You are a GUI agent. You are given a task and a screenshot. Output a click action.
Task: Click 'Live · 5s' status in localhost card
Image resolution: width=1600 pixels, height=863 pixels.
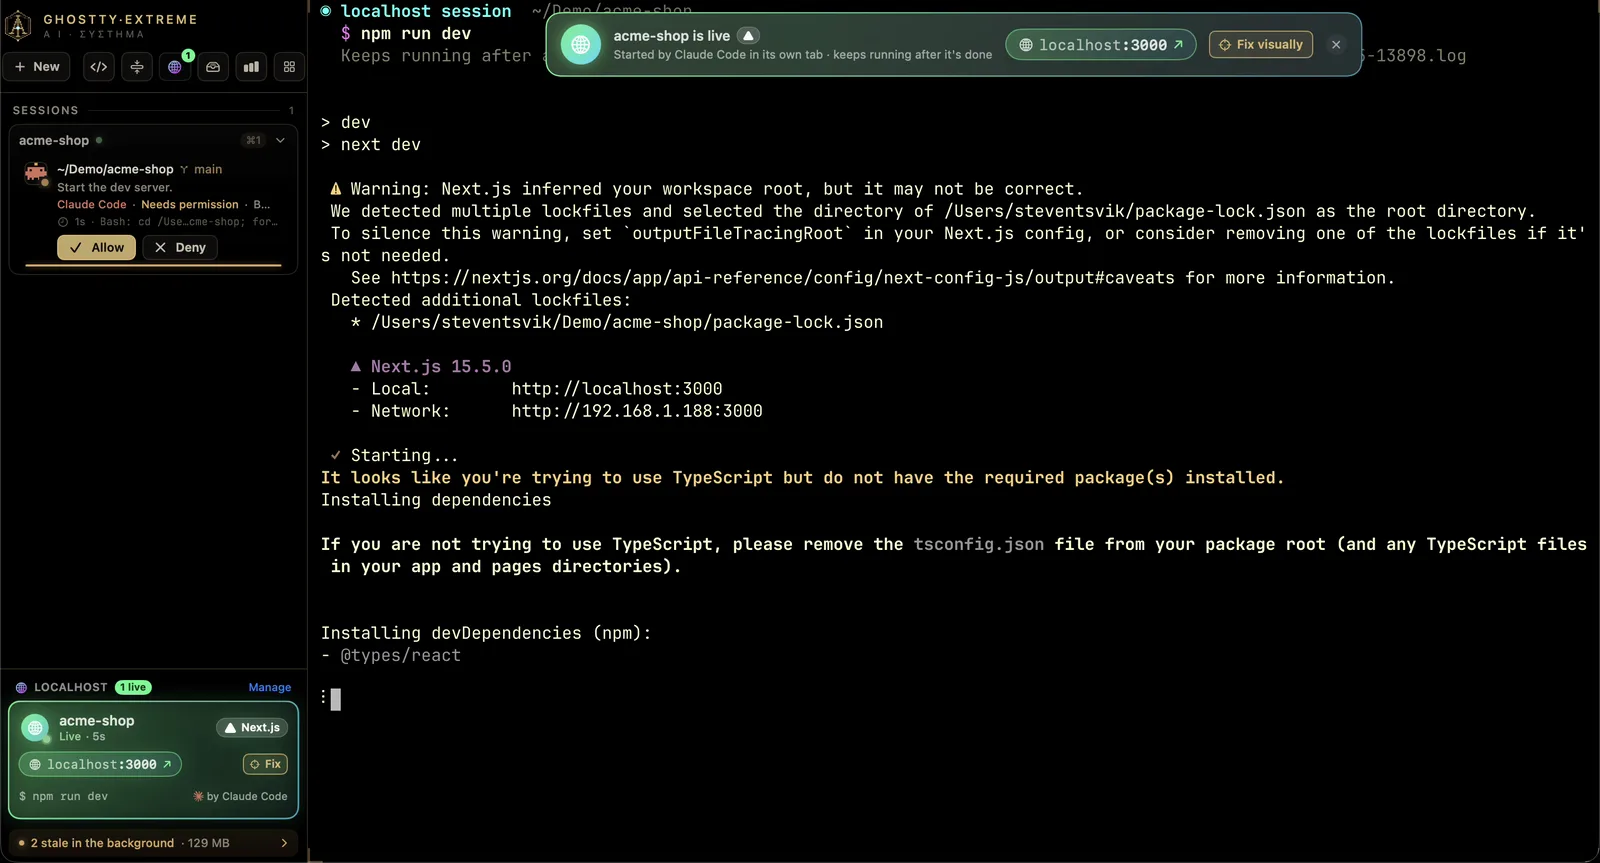[x=82, y=737]
